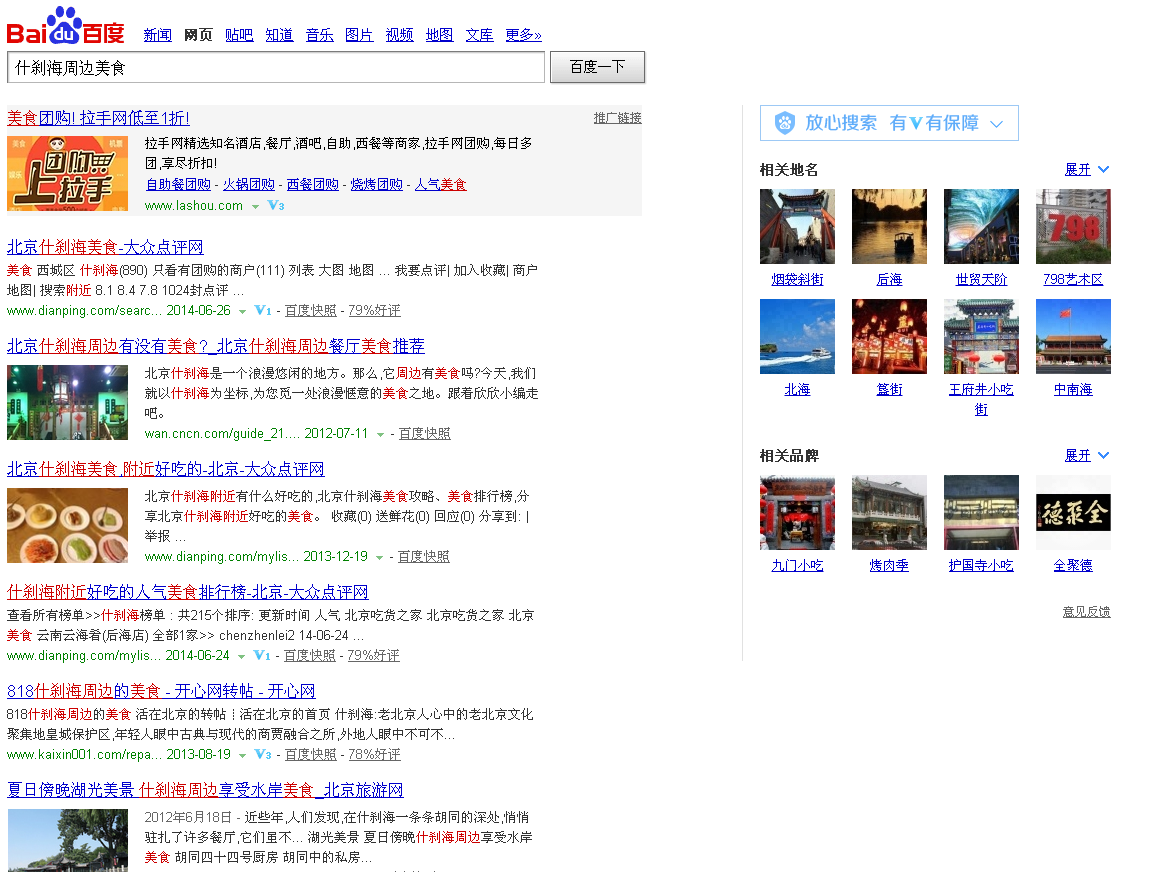
Task: Open the 北京什刹海美食-大众点评网 result
Action: tap(105, 247)
